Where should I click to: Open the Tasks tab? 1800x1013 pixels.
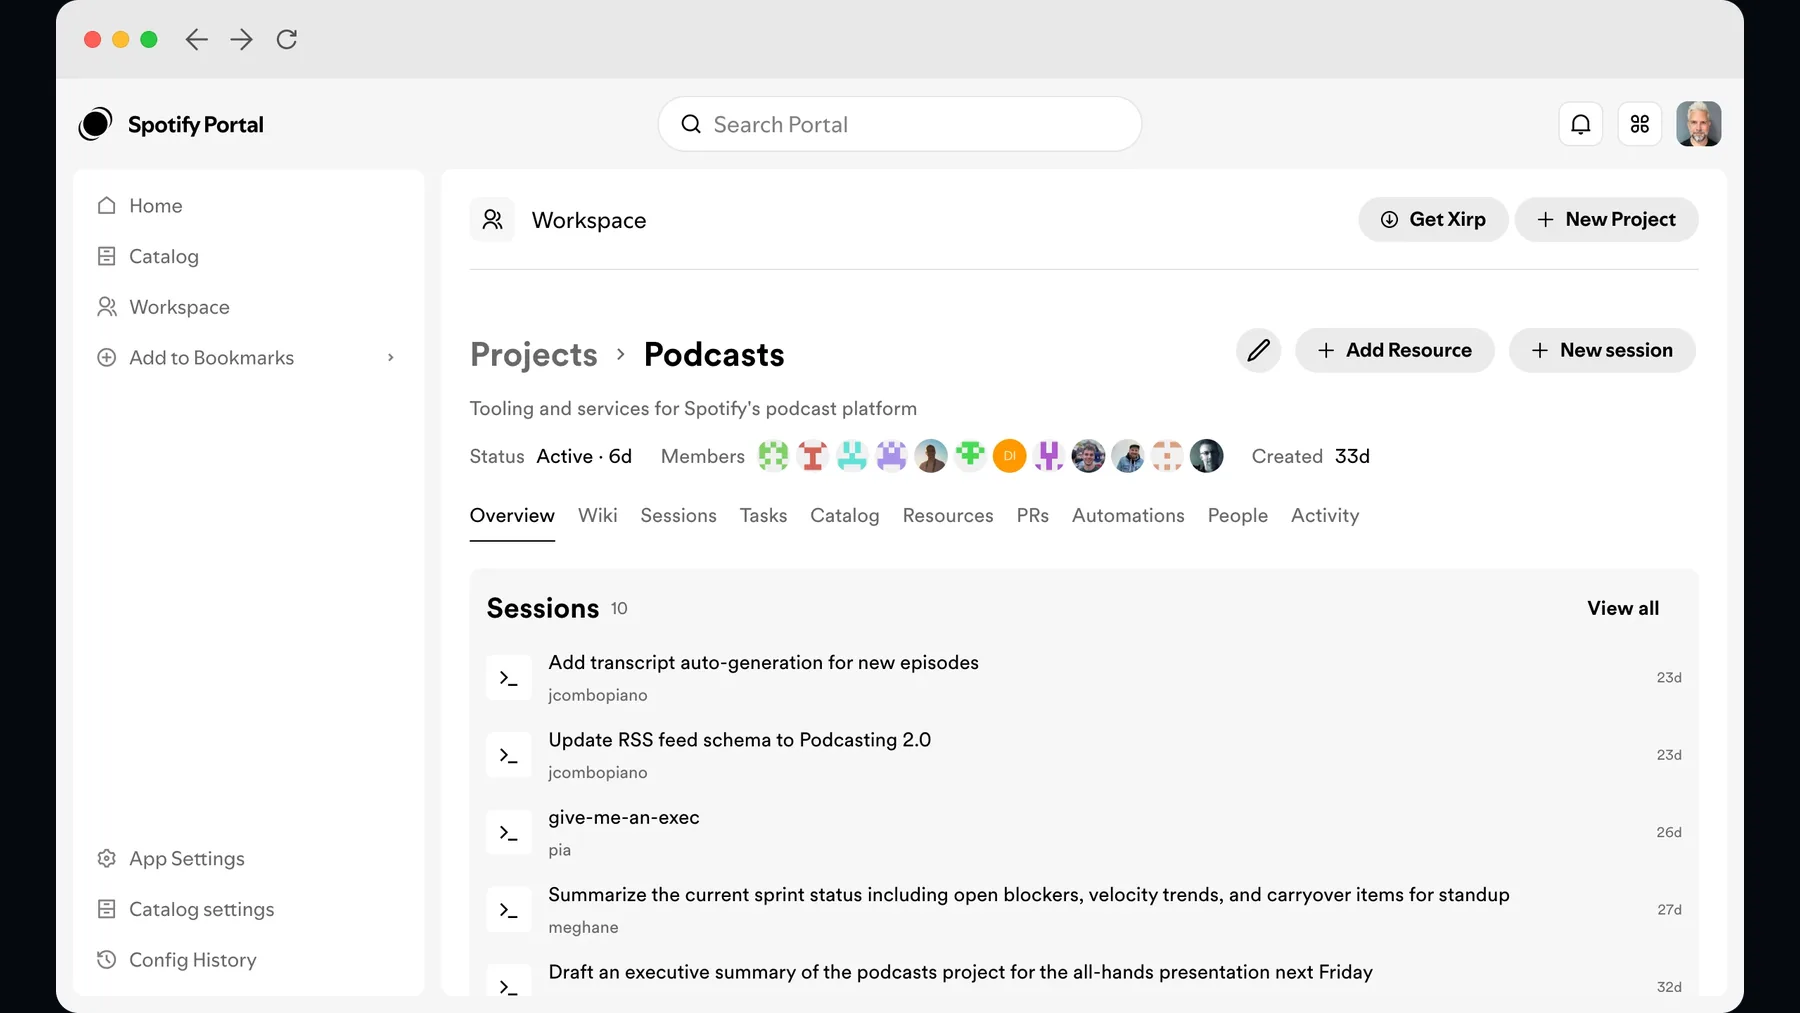point(764,516)
